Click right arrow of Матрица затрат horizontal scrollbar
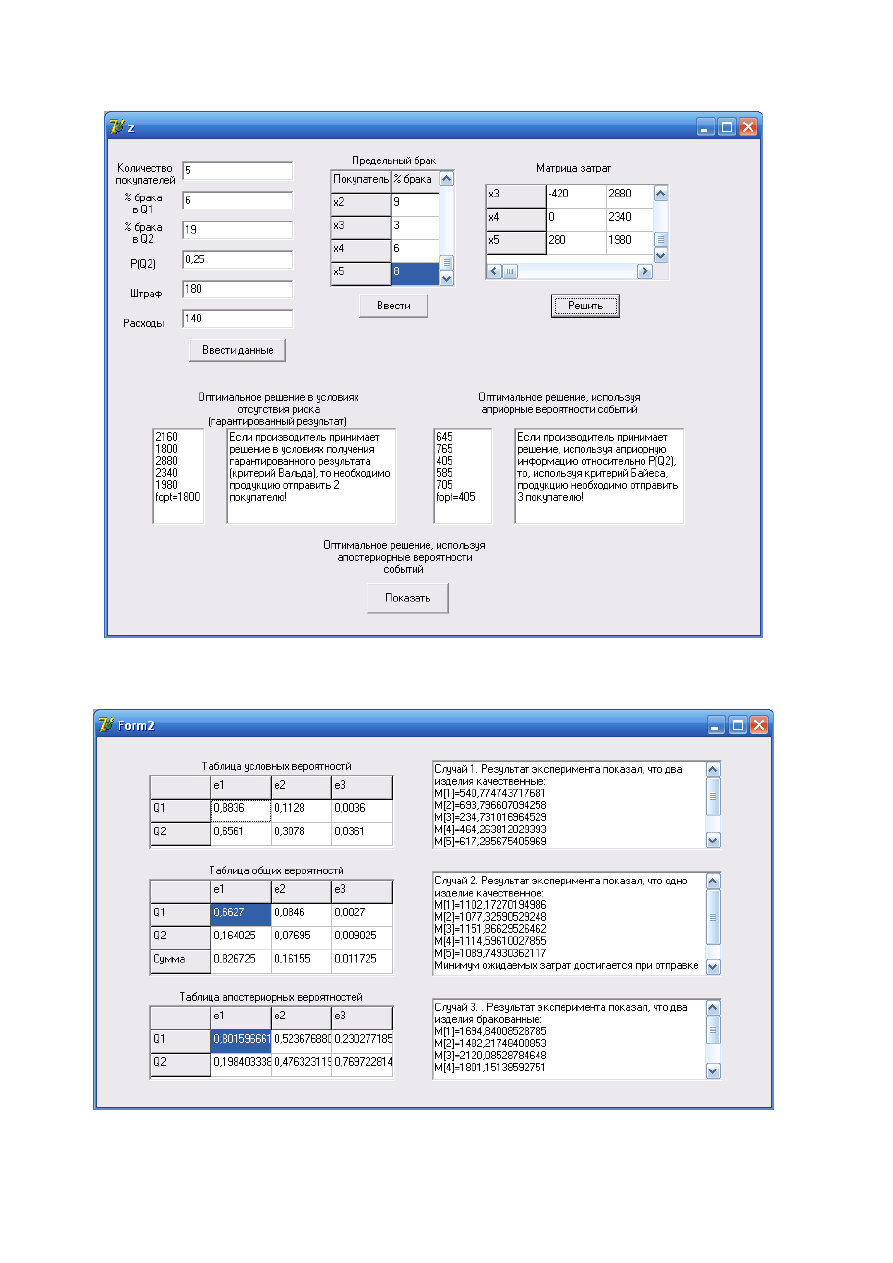The image size is (893, 1263). point(645,271)
